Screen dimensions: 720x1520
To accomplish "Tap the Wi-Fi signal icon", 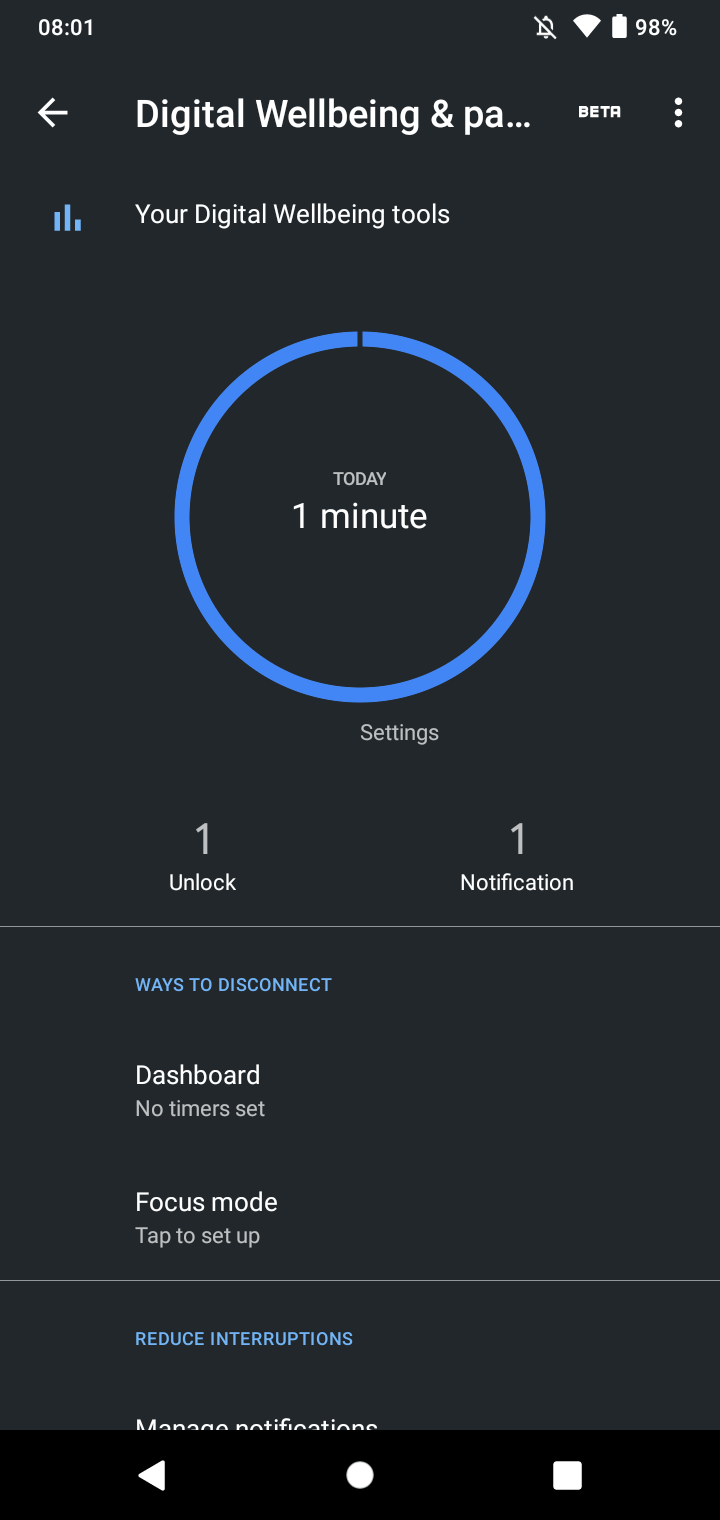I will [x=585, y=27].
